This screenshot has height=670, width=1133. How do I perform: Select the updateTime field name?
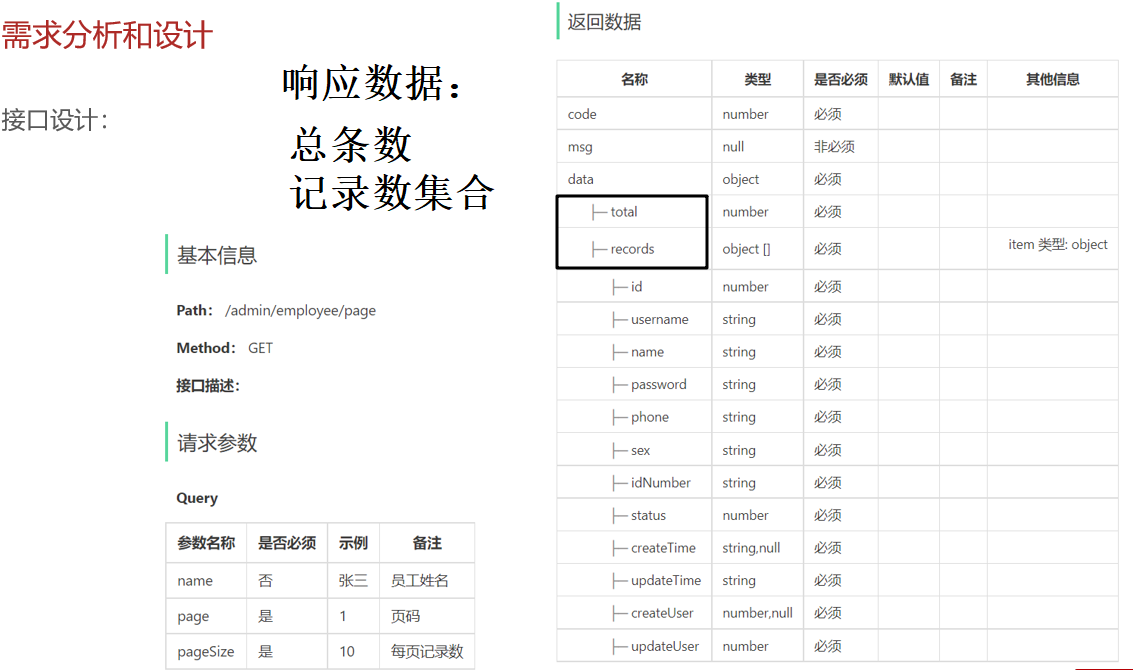coord(665,580)
